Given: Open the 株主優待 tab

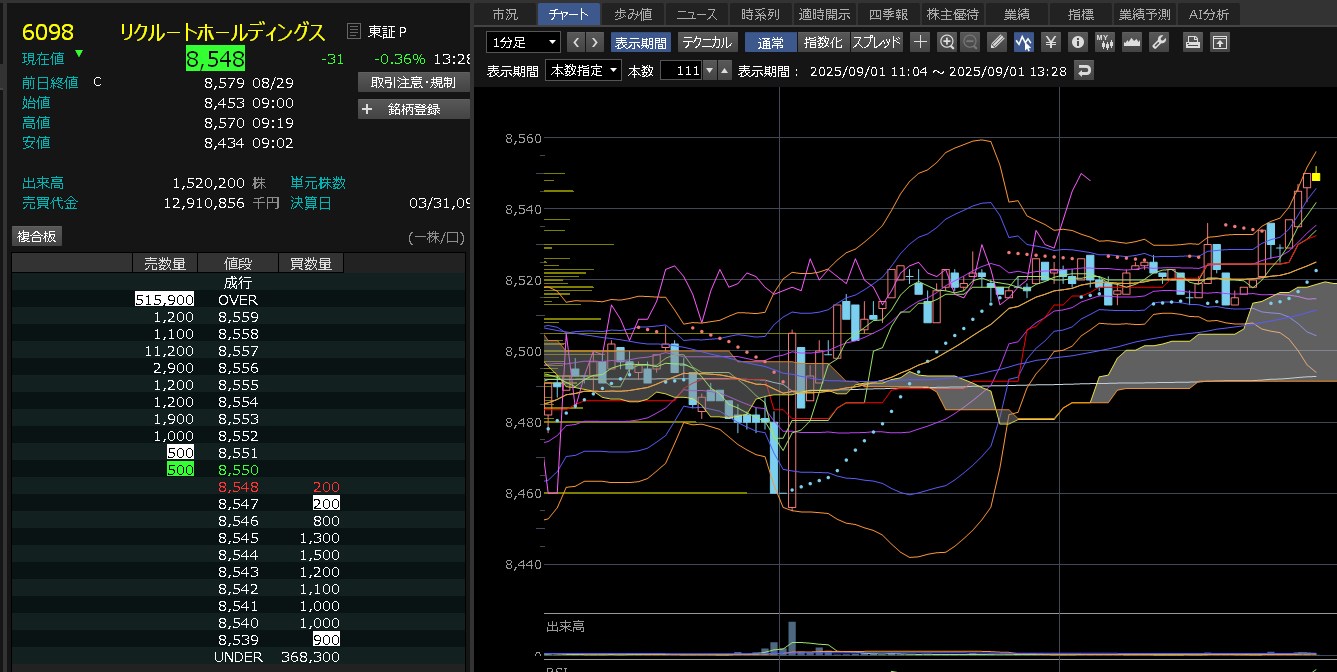Looking at the screenshot, I should click(952, 14).
